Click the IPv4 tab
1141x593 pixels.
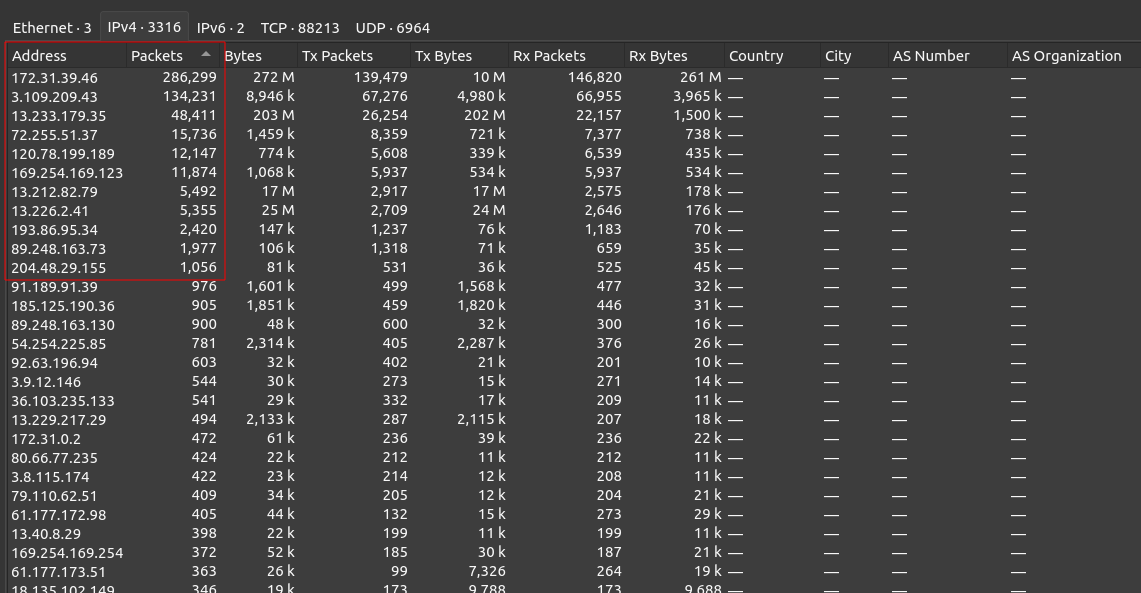point(144,28)
